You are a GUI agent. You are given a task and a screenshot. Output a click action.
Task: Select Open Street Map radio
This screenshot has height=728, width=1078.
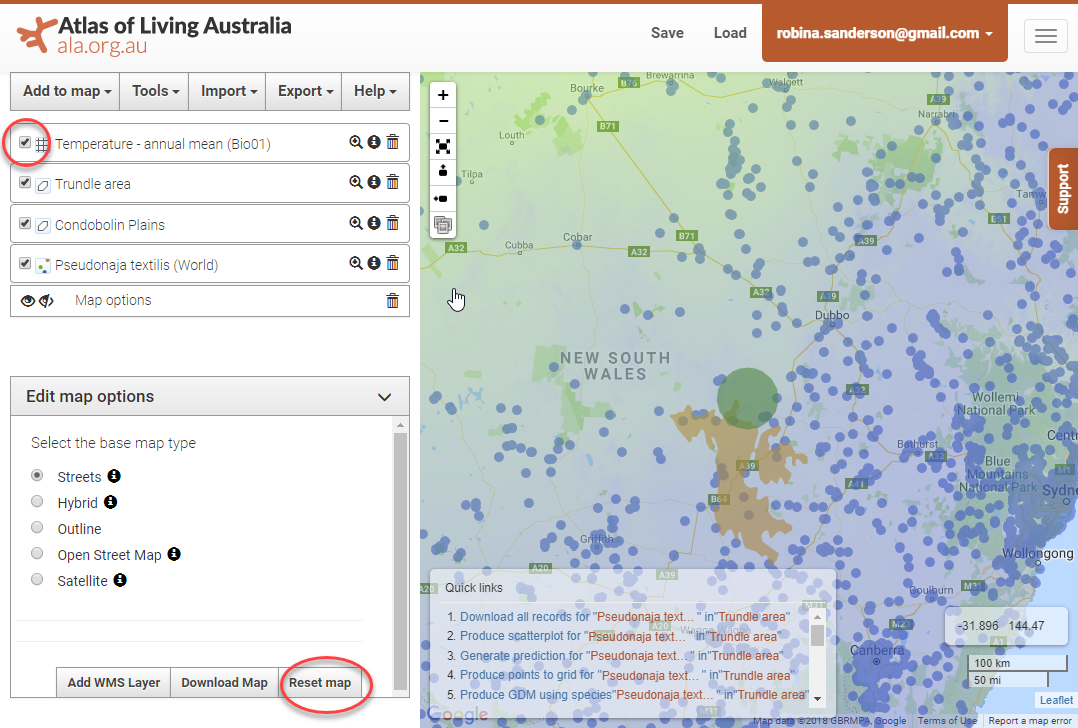coord(37,553)
